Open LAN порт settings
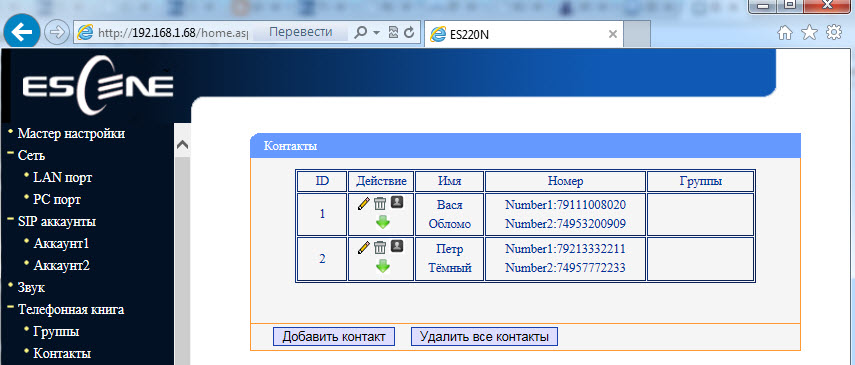Viewport: 855px width, 365px height. pos(63,177)
